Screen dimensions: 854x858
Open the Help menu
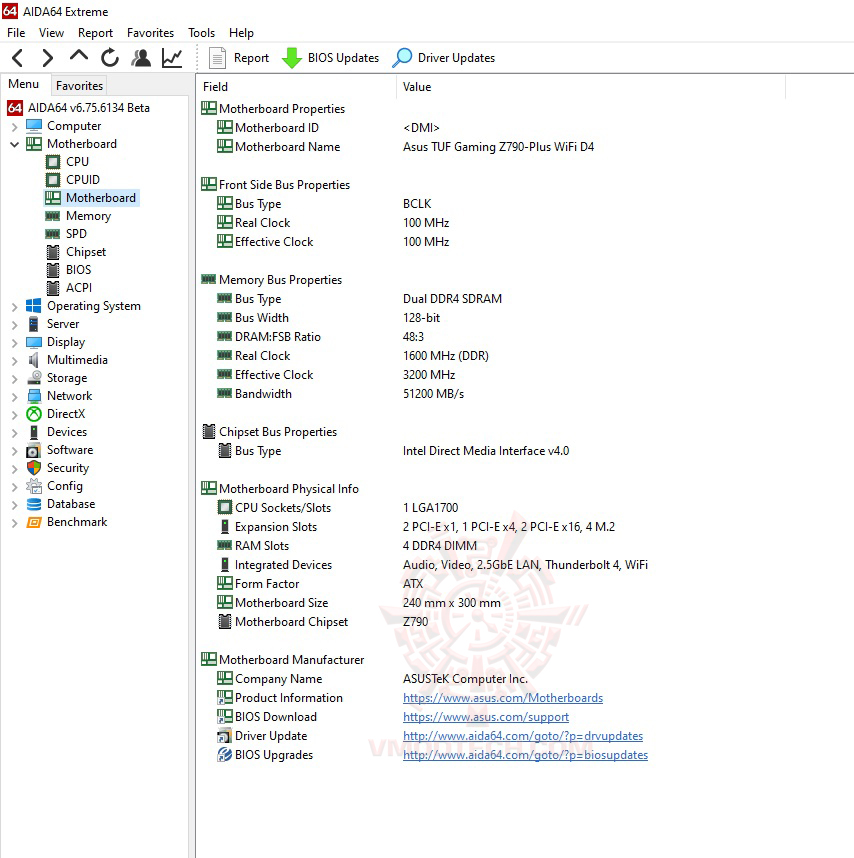pos(241,33)
